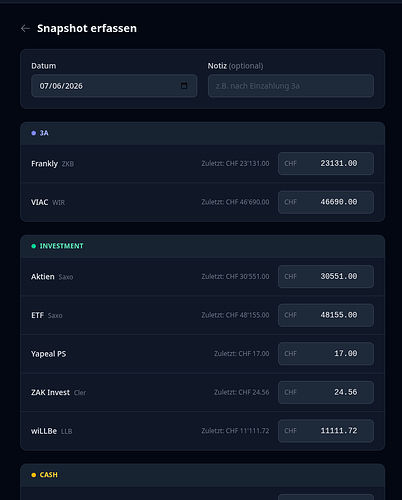Click the green INVESTMENT category dot

click(34, 246)
